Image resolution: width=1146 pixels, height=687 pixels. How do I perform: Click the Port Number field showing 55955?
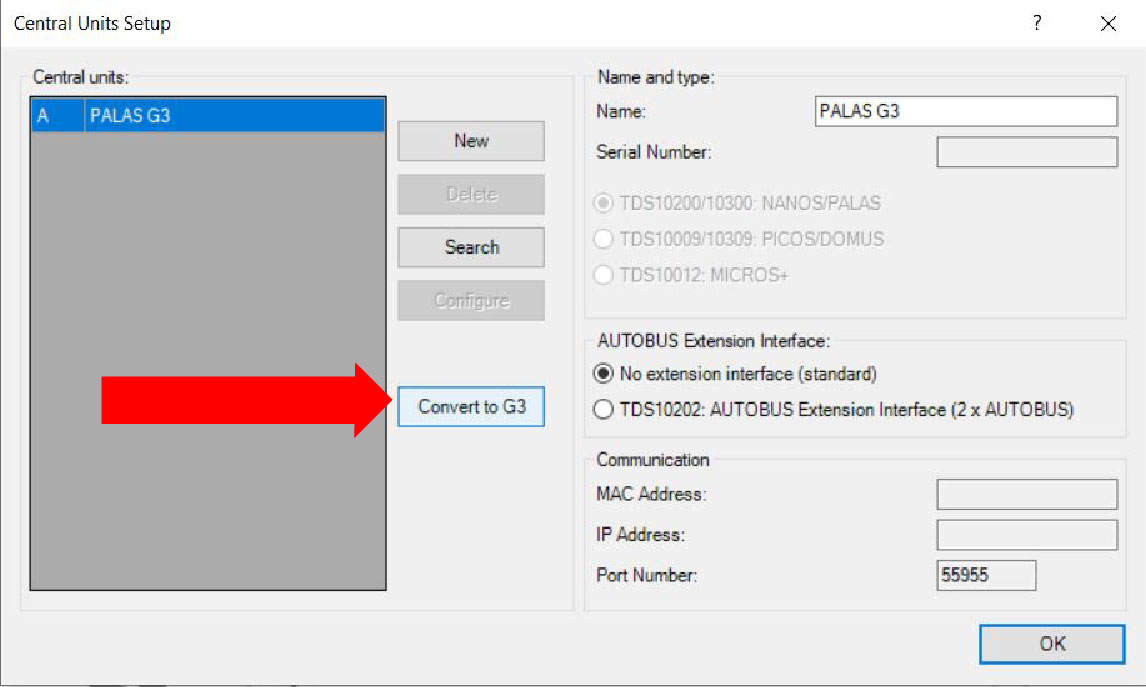click(985, 575)
